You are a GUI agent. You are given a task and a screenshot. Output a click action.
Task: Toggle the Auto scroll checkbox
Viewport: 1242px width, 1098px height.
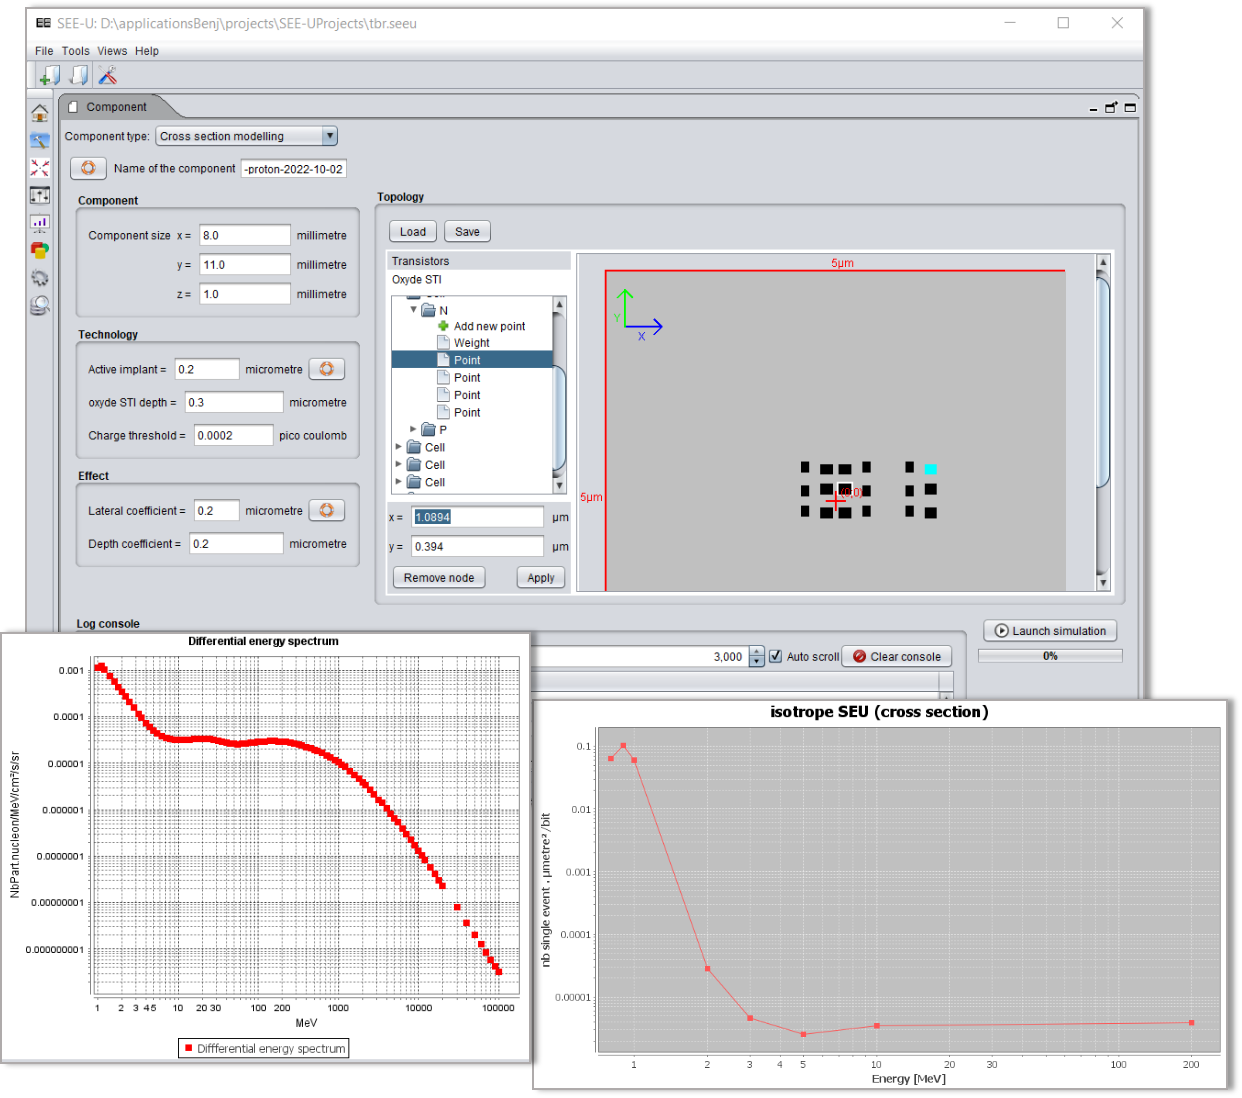pos(775,656)
